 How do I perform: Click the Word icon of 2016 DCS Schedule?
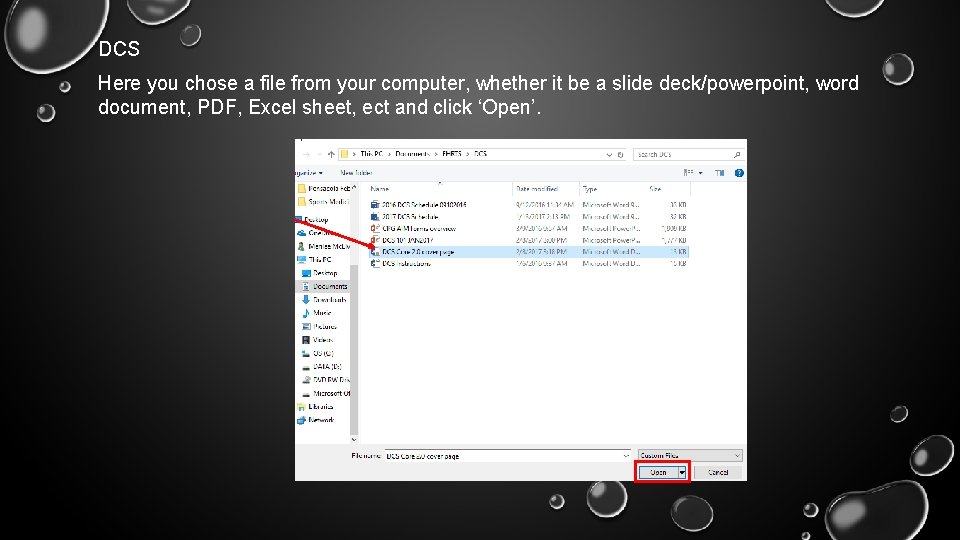[375, 204]
